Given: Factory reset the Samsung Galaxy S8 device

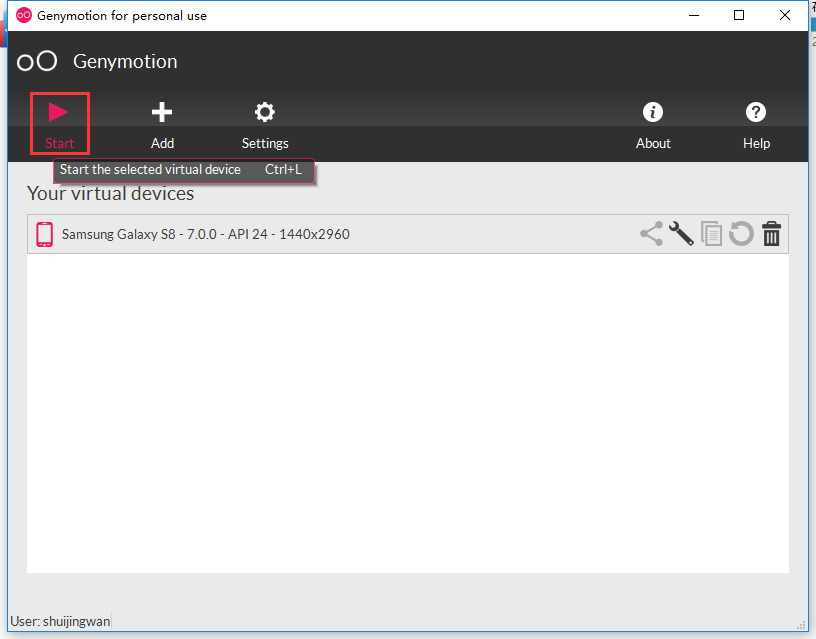Looking at the screenshot, I should pos(741,234).
